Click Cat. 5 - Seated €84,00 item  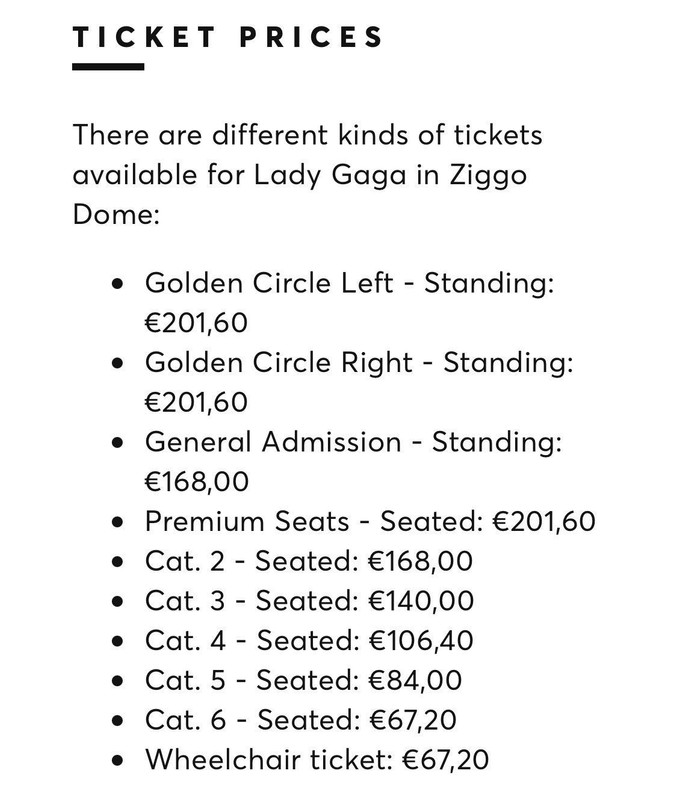[304, 681]
